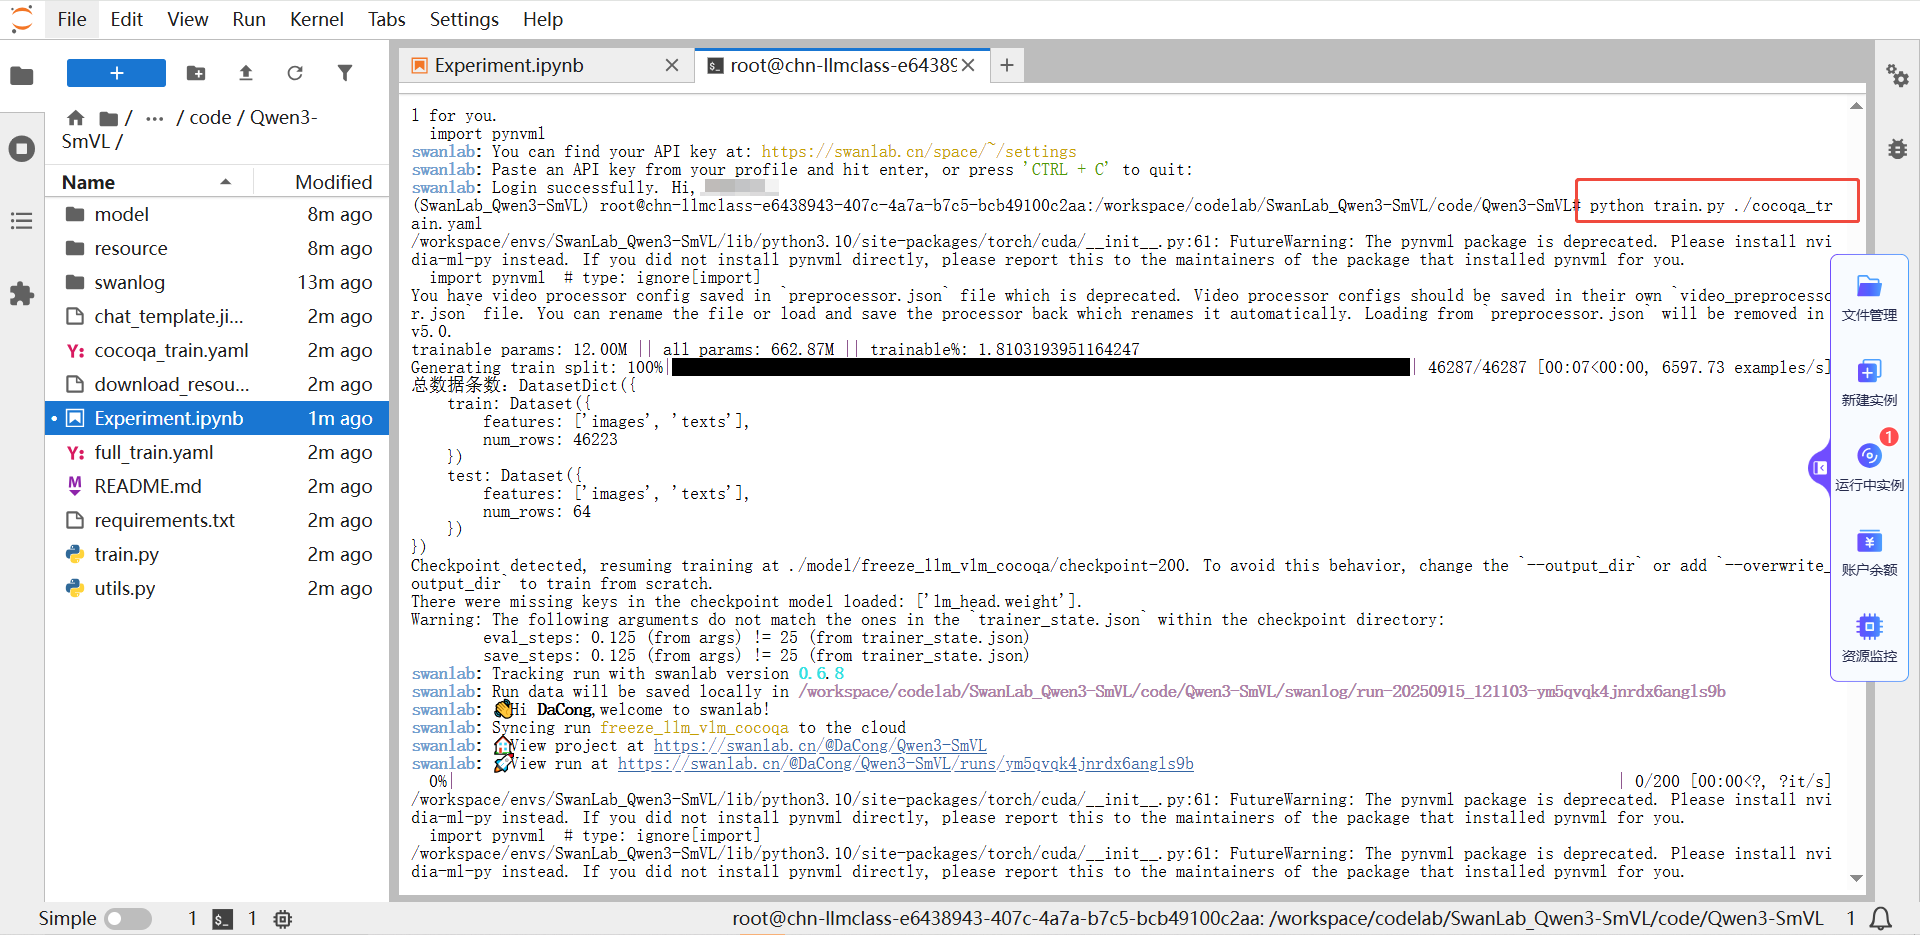Refresh the file list

click(x=295, y=73)
